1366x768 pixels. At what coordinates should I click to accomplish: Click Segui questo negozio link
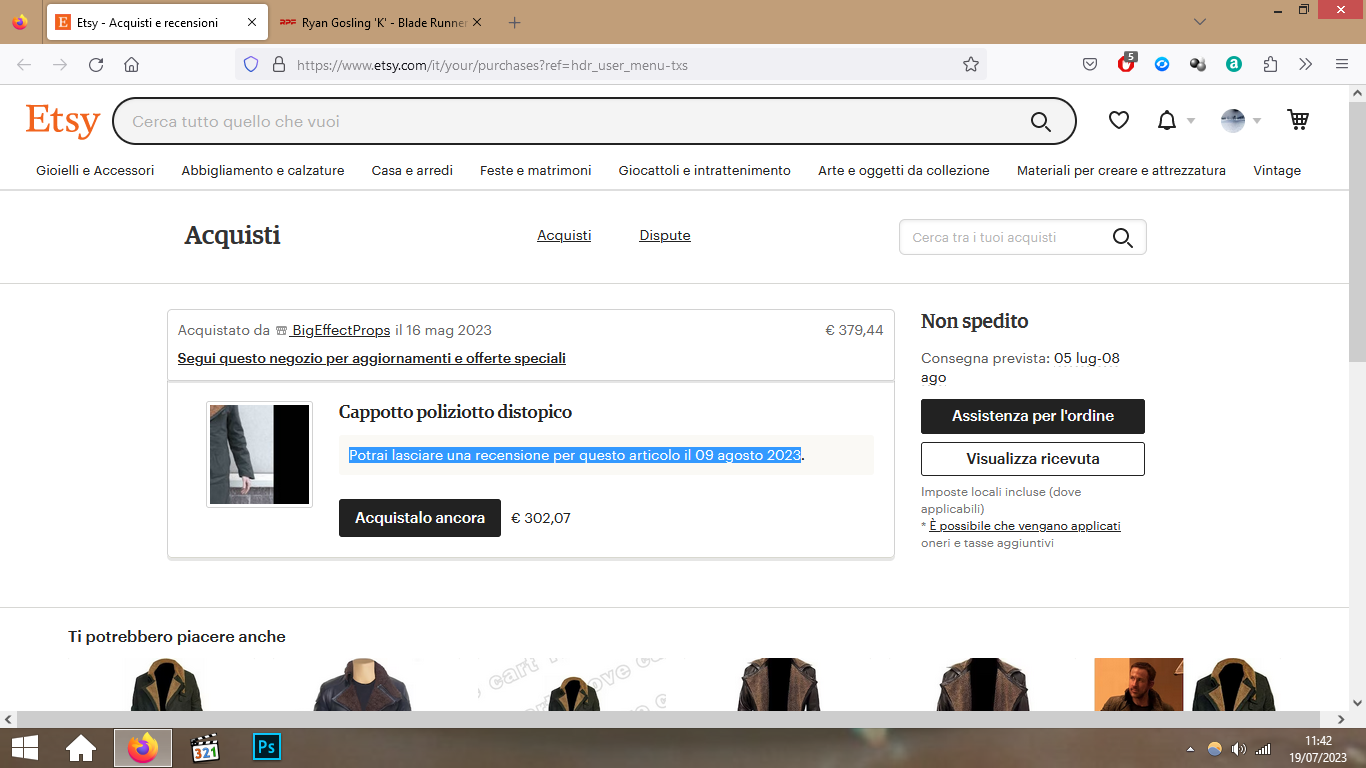tap(372, 358)
